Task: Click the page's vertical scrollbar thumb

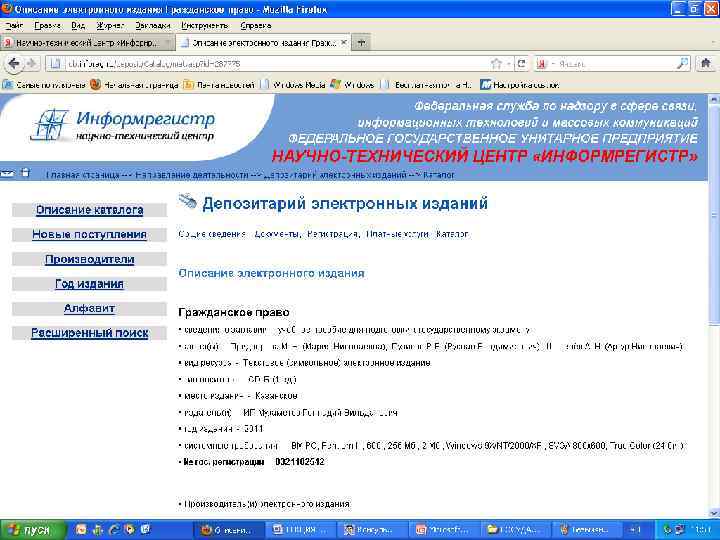Action: click(x=714, y=214)
